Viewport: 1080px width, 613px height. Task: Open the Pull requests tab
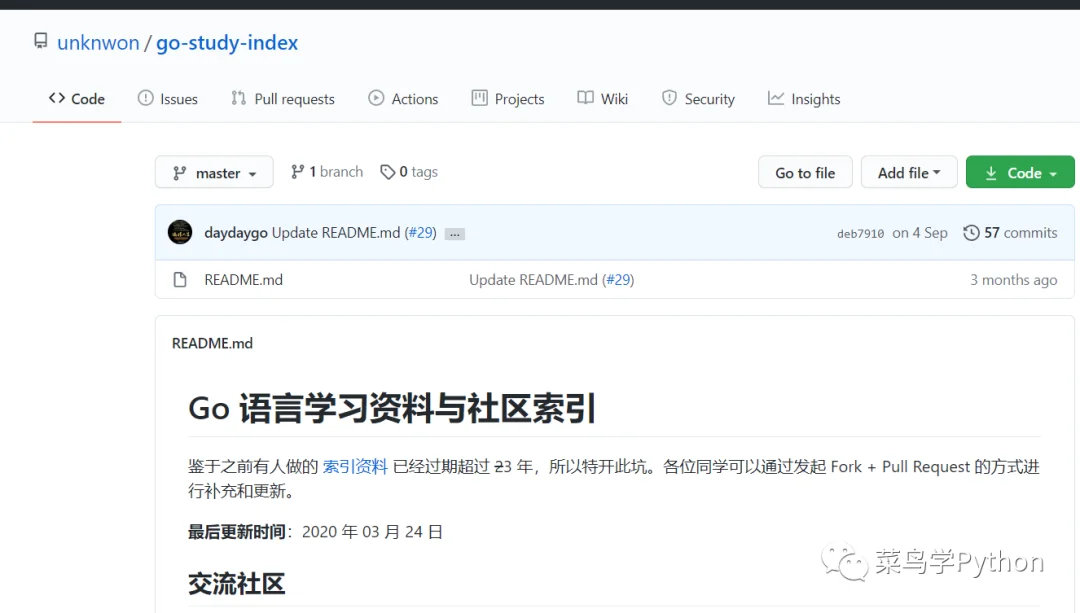click(282, 99)
